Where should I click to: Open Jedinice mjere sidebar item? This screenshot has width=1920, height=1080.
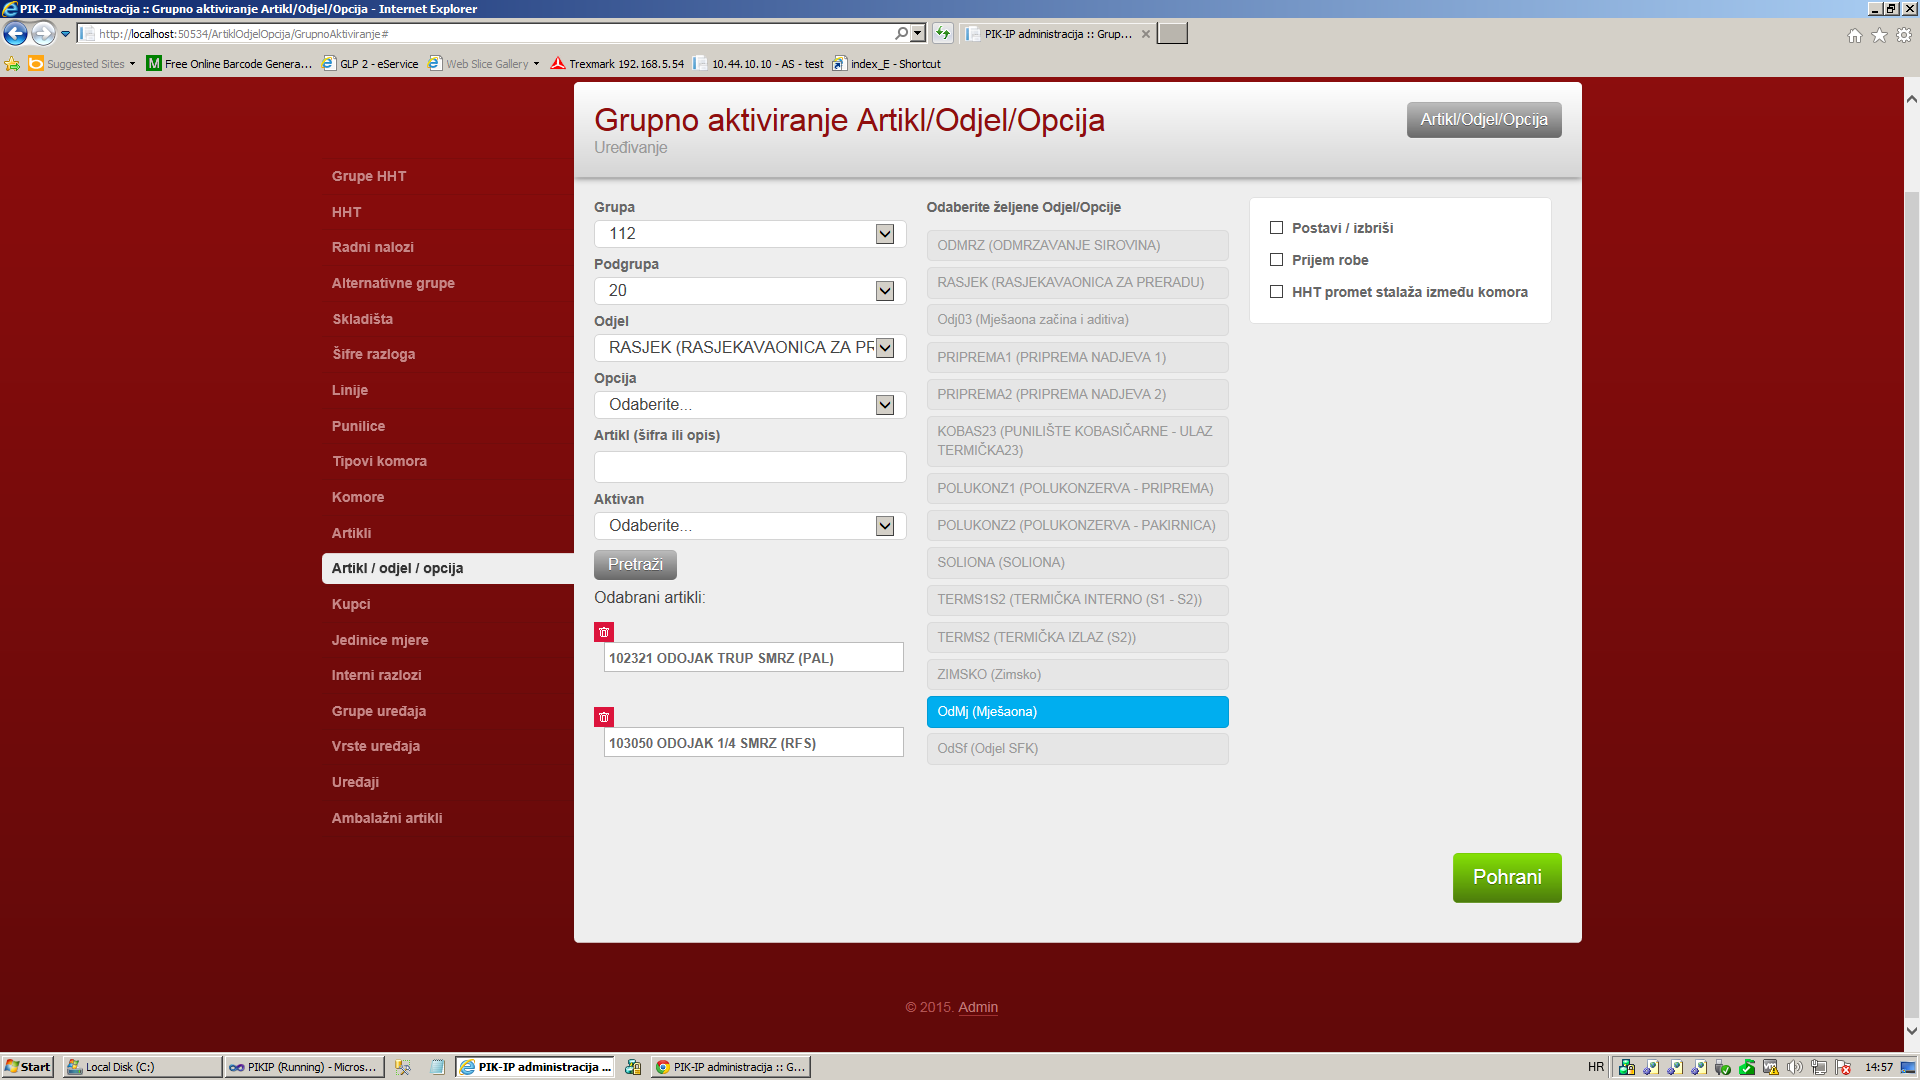pyautogui.click(x=380, y=640)
